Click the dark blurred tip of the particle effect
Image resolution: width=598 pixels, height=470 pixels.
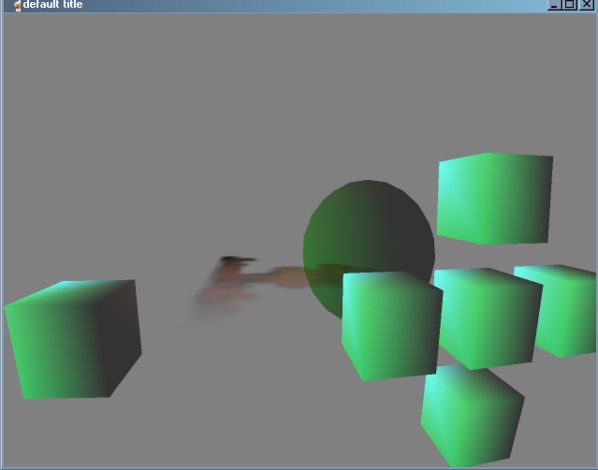(237, 260)
